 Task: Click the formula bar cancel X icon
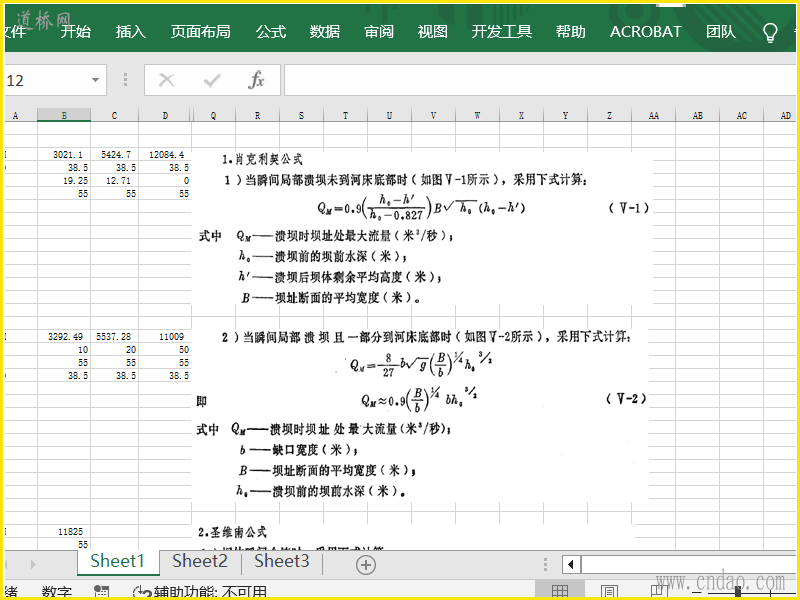[x=166, y=80]
